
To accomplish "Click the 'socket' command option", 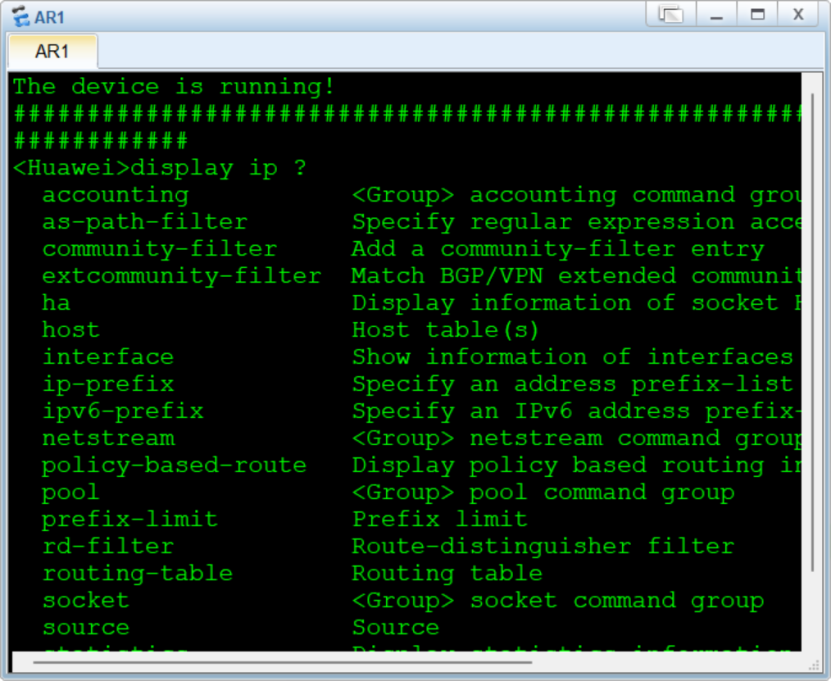I will click(86, 600).
